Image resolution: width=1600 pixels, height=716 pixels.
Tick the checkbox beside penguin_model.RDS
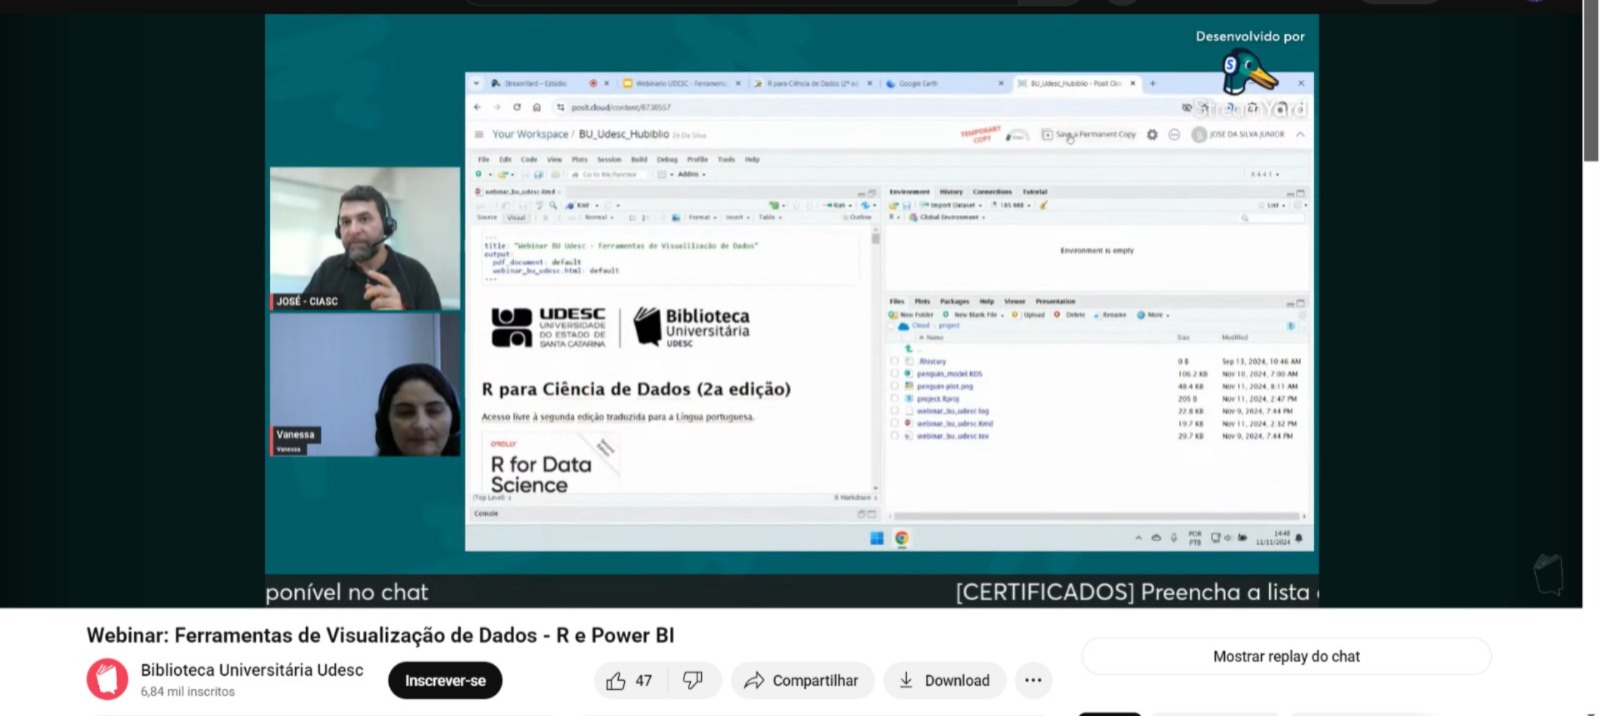point(895,374)
